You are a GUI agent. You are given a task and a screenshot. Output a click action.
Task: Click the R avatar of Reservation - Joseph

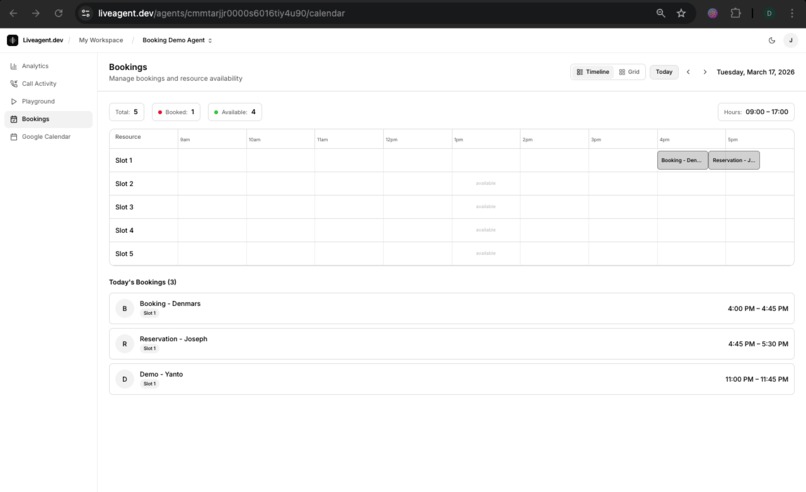click(x=124, y=344)
